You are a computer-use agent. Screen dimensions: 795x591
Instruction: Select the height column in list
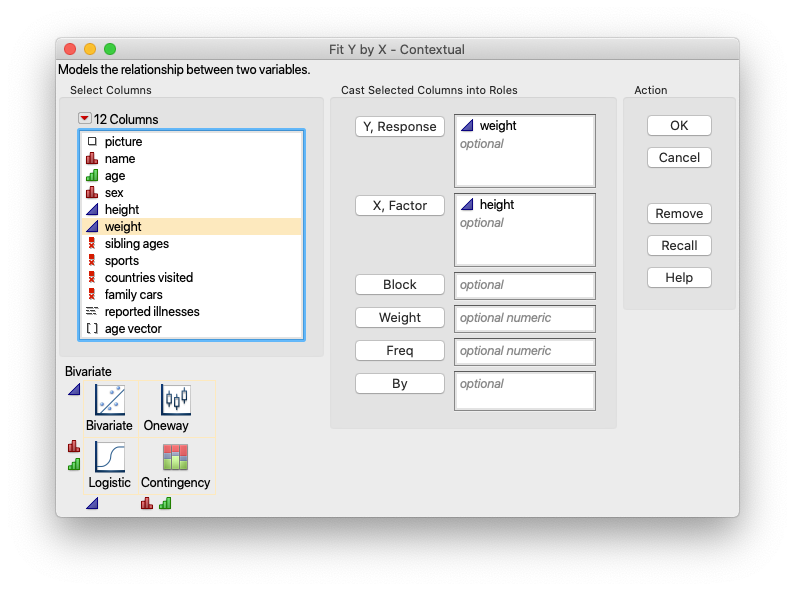(192, 209)
